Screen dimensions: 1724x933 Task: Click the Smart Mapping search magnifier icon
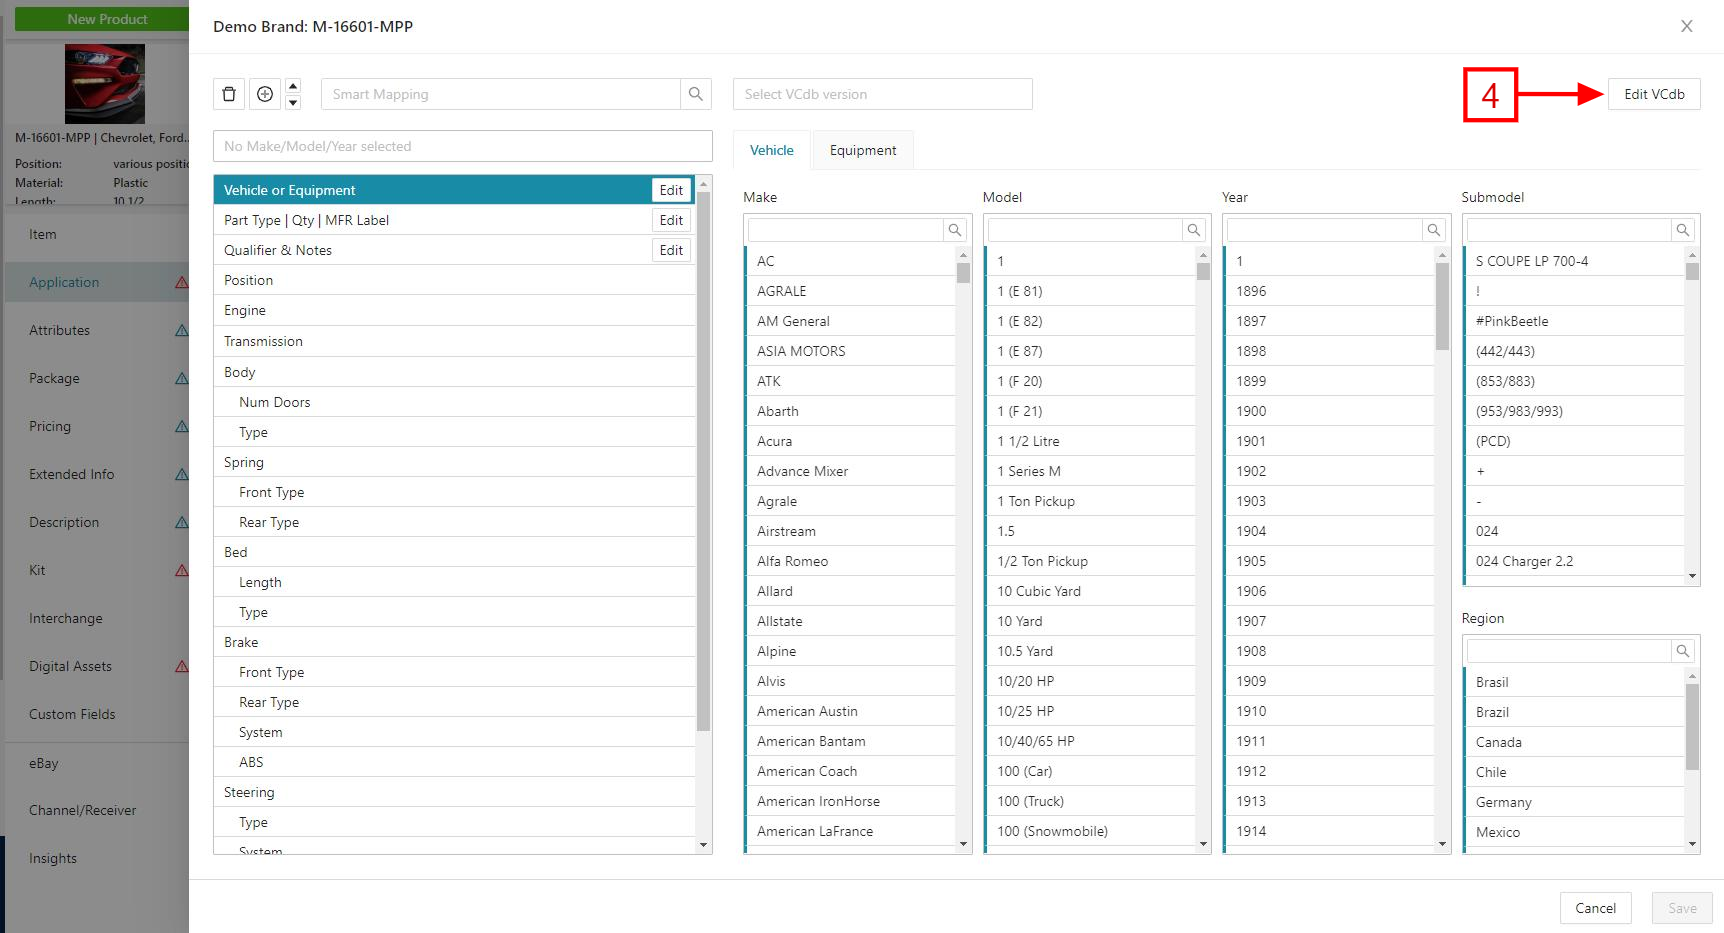click(696, 94)
